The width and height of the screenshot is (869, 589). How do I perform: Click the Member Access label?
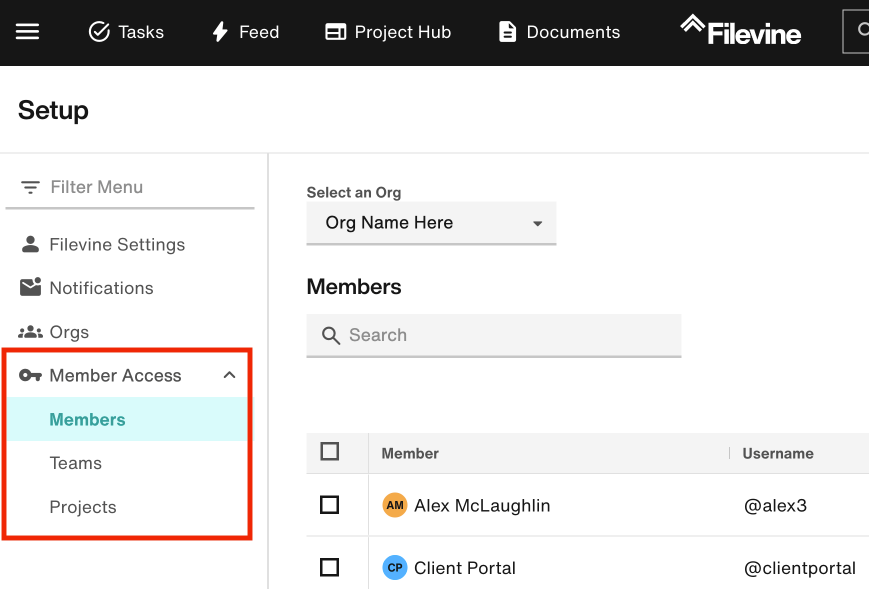115,375
